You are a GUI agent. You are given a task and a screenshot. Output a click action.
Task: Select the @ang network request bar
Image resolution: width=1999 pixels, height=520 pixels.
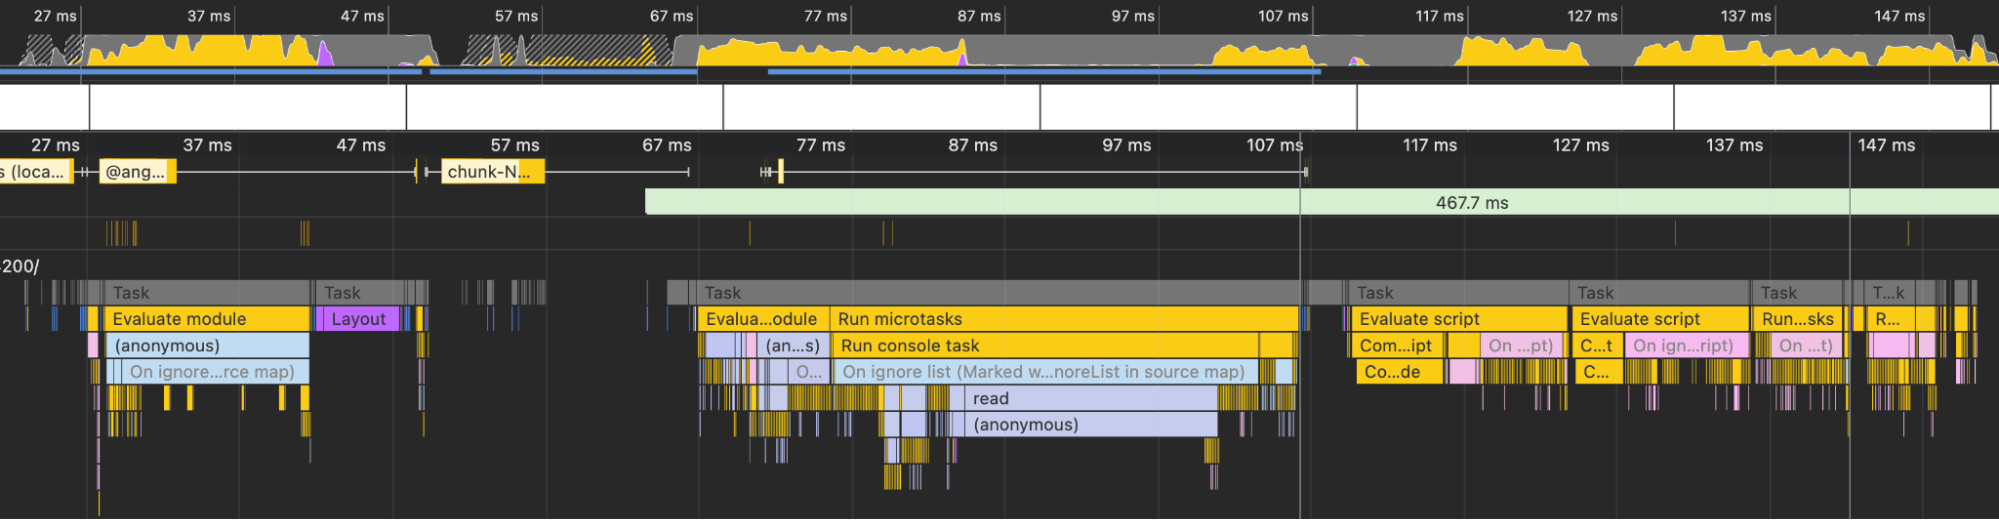pos(137,172)
